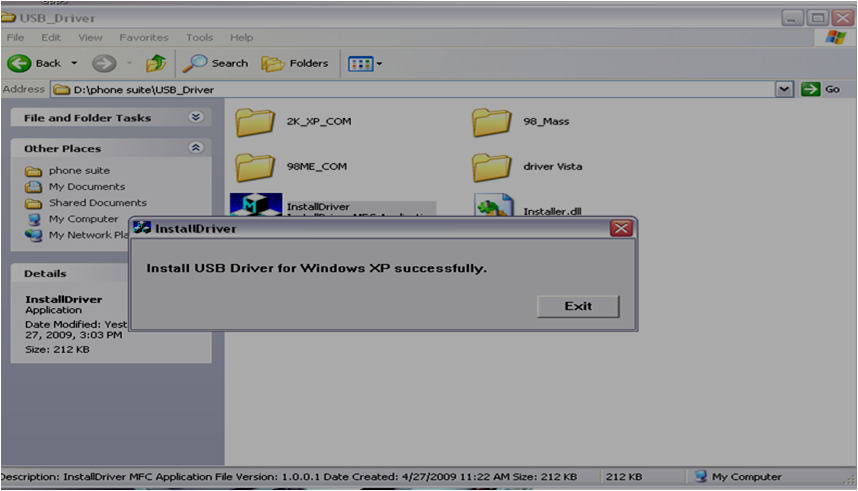Expand the File and Folder Tasks panel
Image resolution: width=858 pixels, height=491 pixels.
click(x=196, y=117)
